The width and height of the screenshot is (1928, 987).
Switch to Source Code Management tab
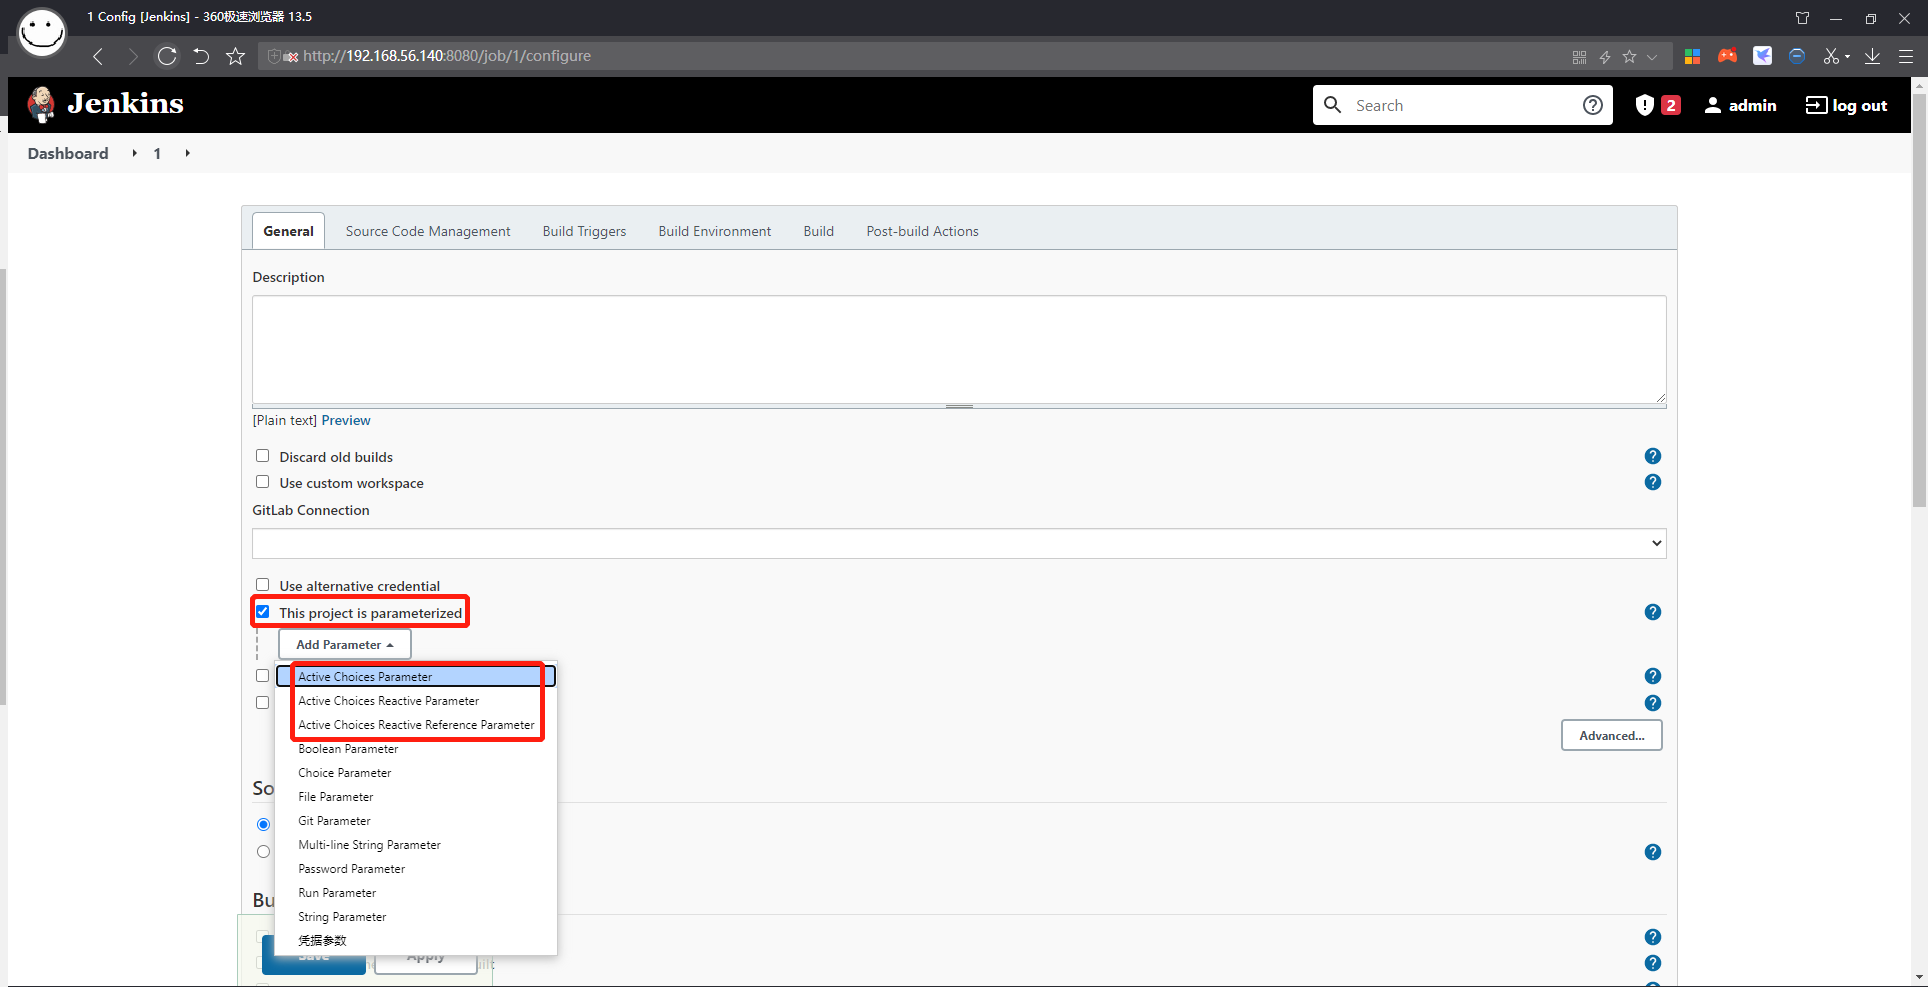point(428,231)
